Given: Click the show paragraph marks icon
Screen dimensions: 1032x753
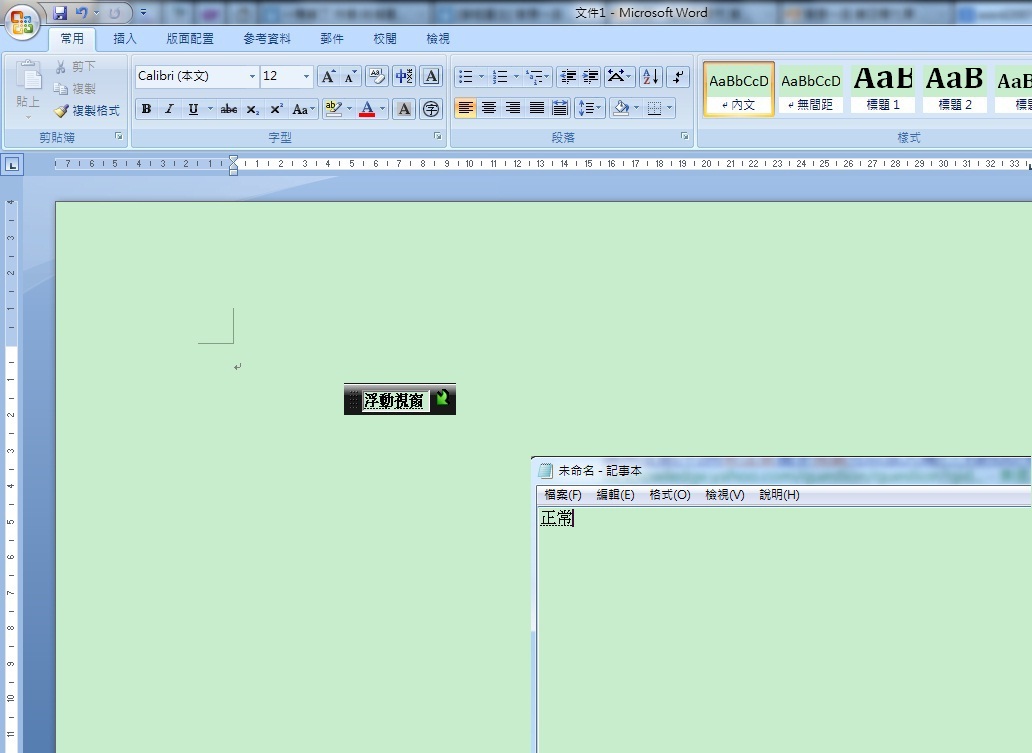Looking at the screenshot, I should 678,77.
